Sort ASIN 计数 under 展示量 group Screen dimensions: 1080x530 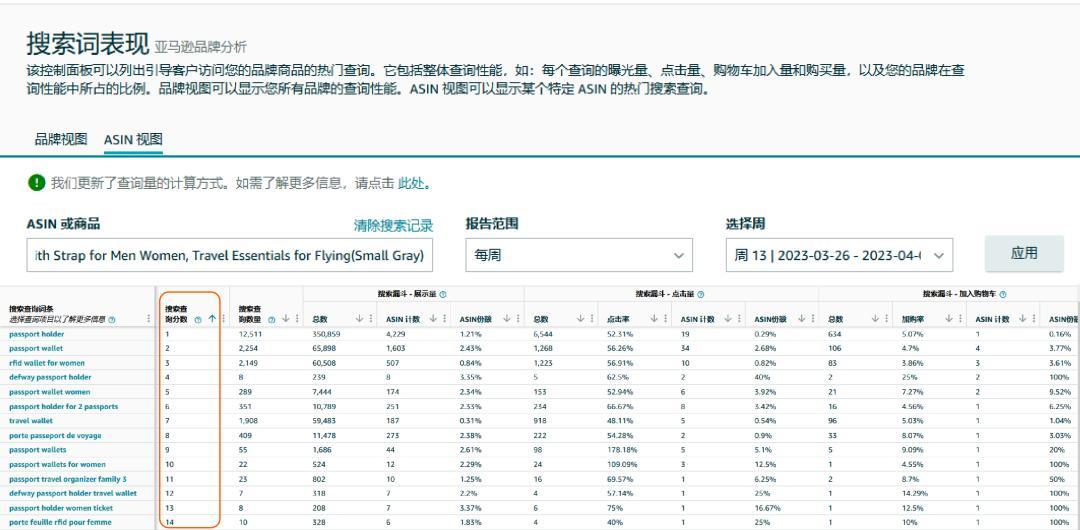point(433,318)
